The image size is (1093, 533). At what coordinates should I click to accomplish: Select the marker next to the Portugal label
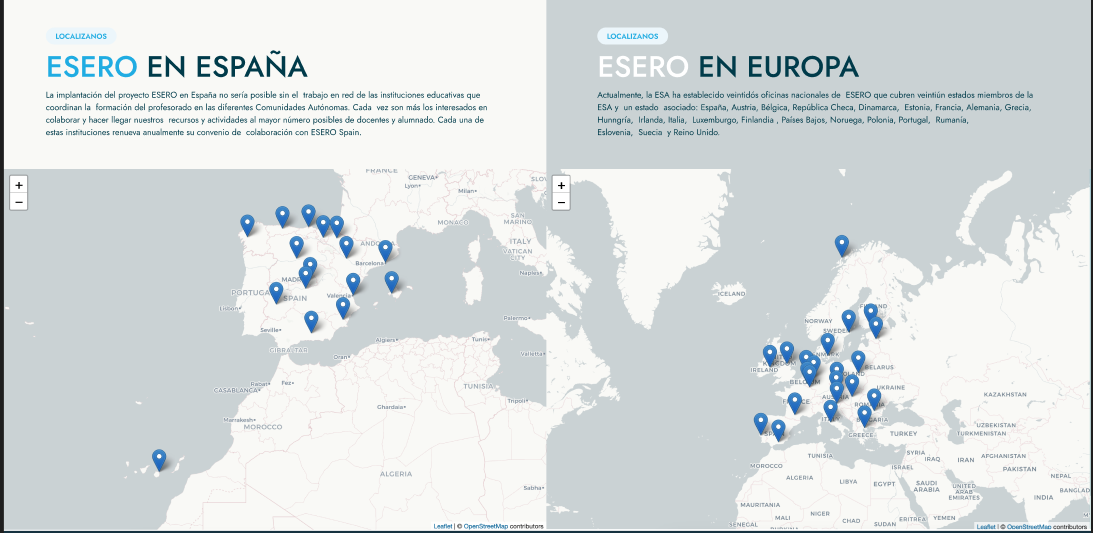click(276, 292)
